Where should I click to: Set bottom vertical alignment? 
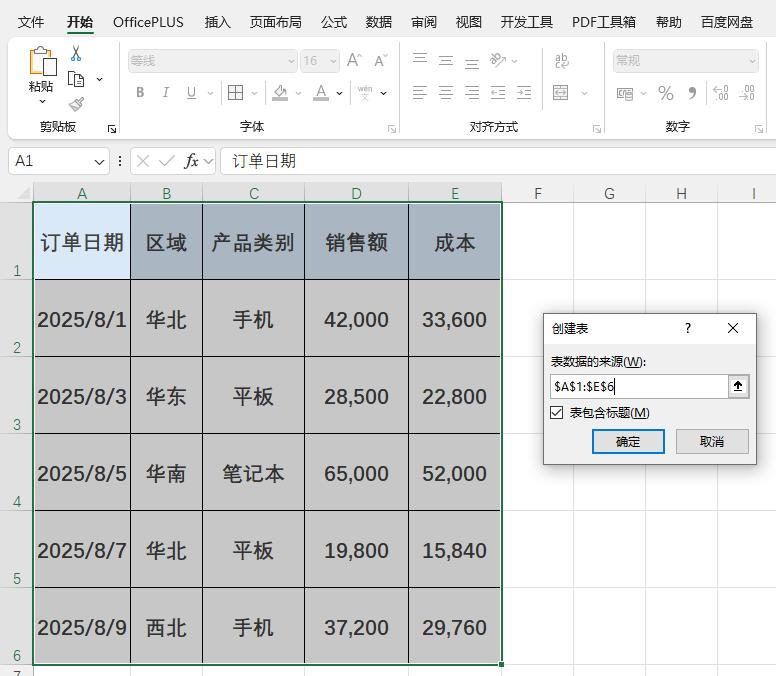coord(472,63)
